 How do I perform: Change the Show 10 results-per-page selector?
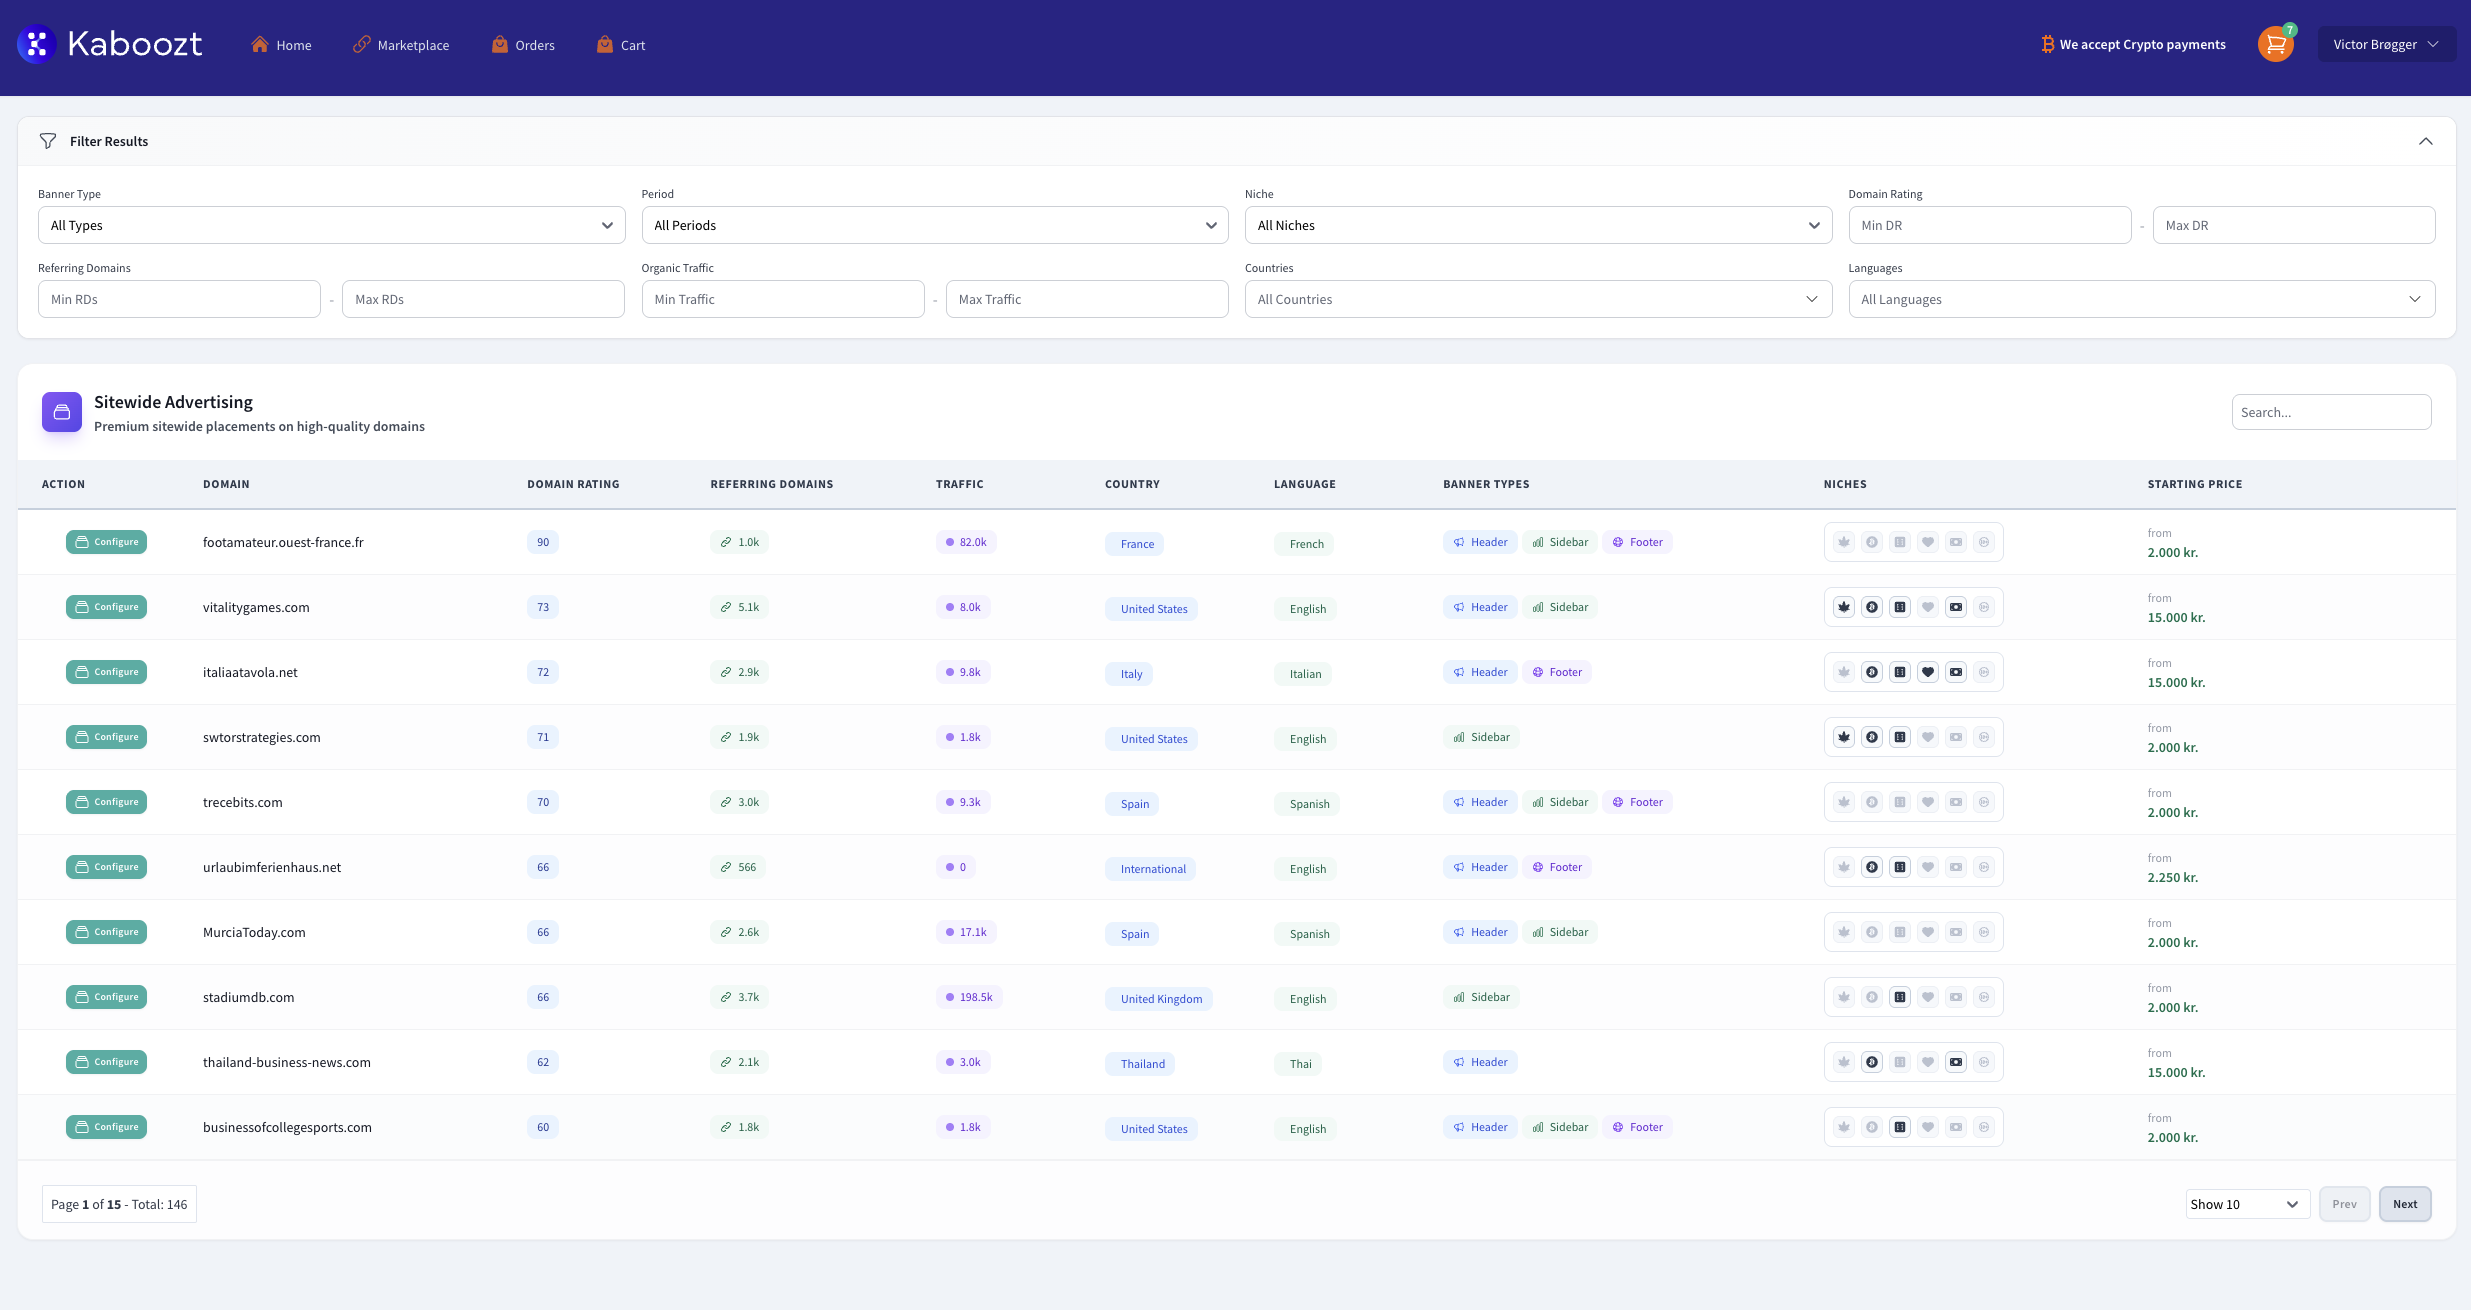click(x=2245, y=1203)
